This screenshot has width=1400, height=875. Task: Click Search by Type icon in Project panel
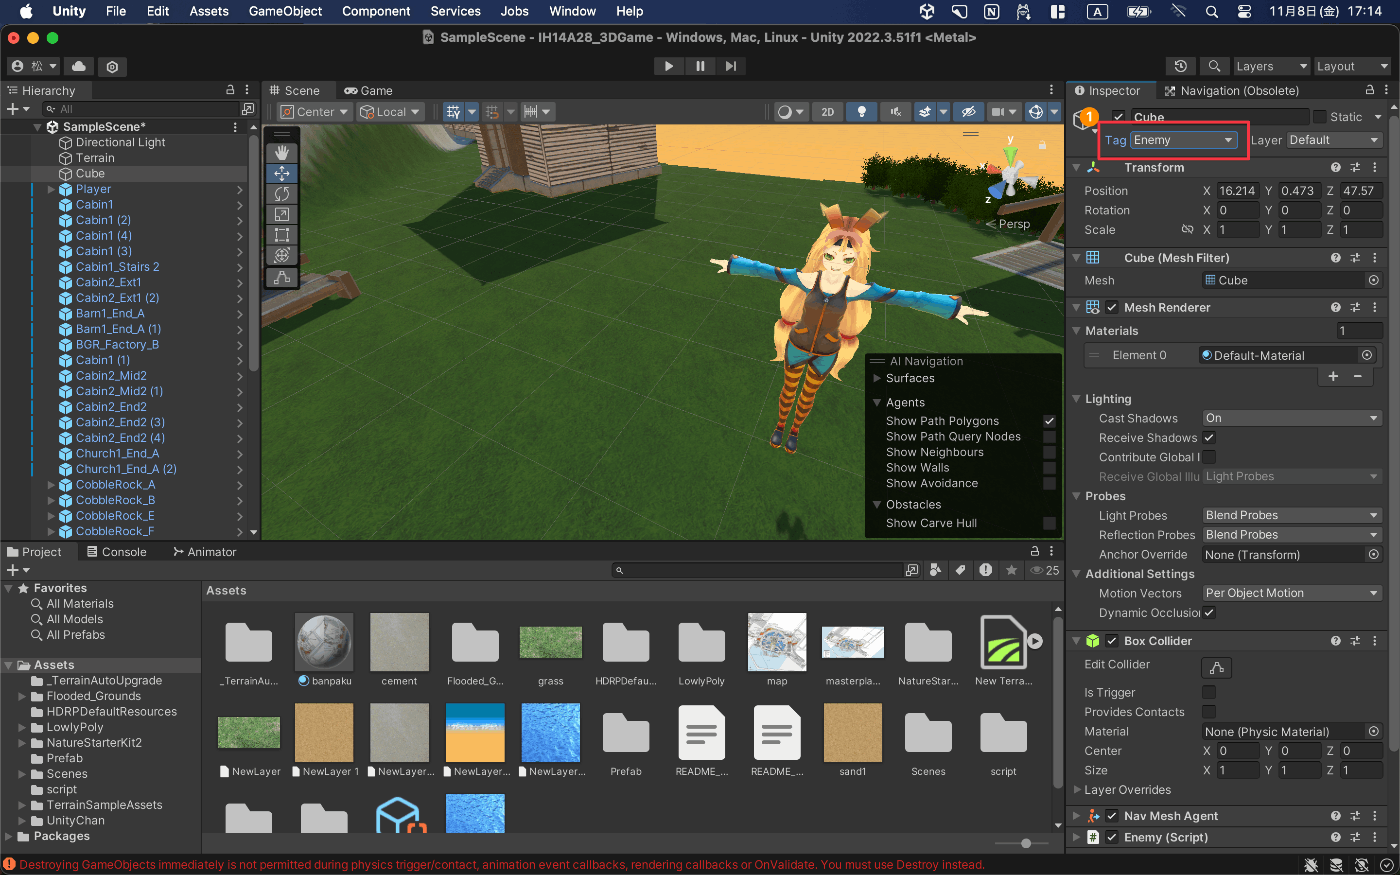(x=935, y=570)
